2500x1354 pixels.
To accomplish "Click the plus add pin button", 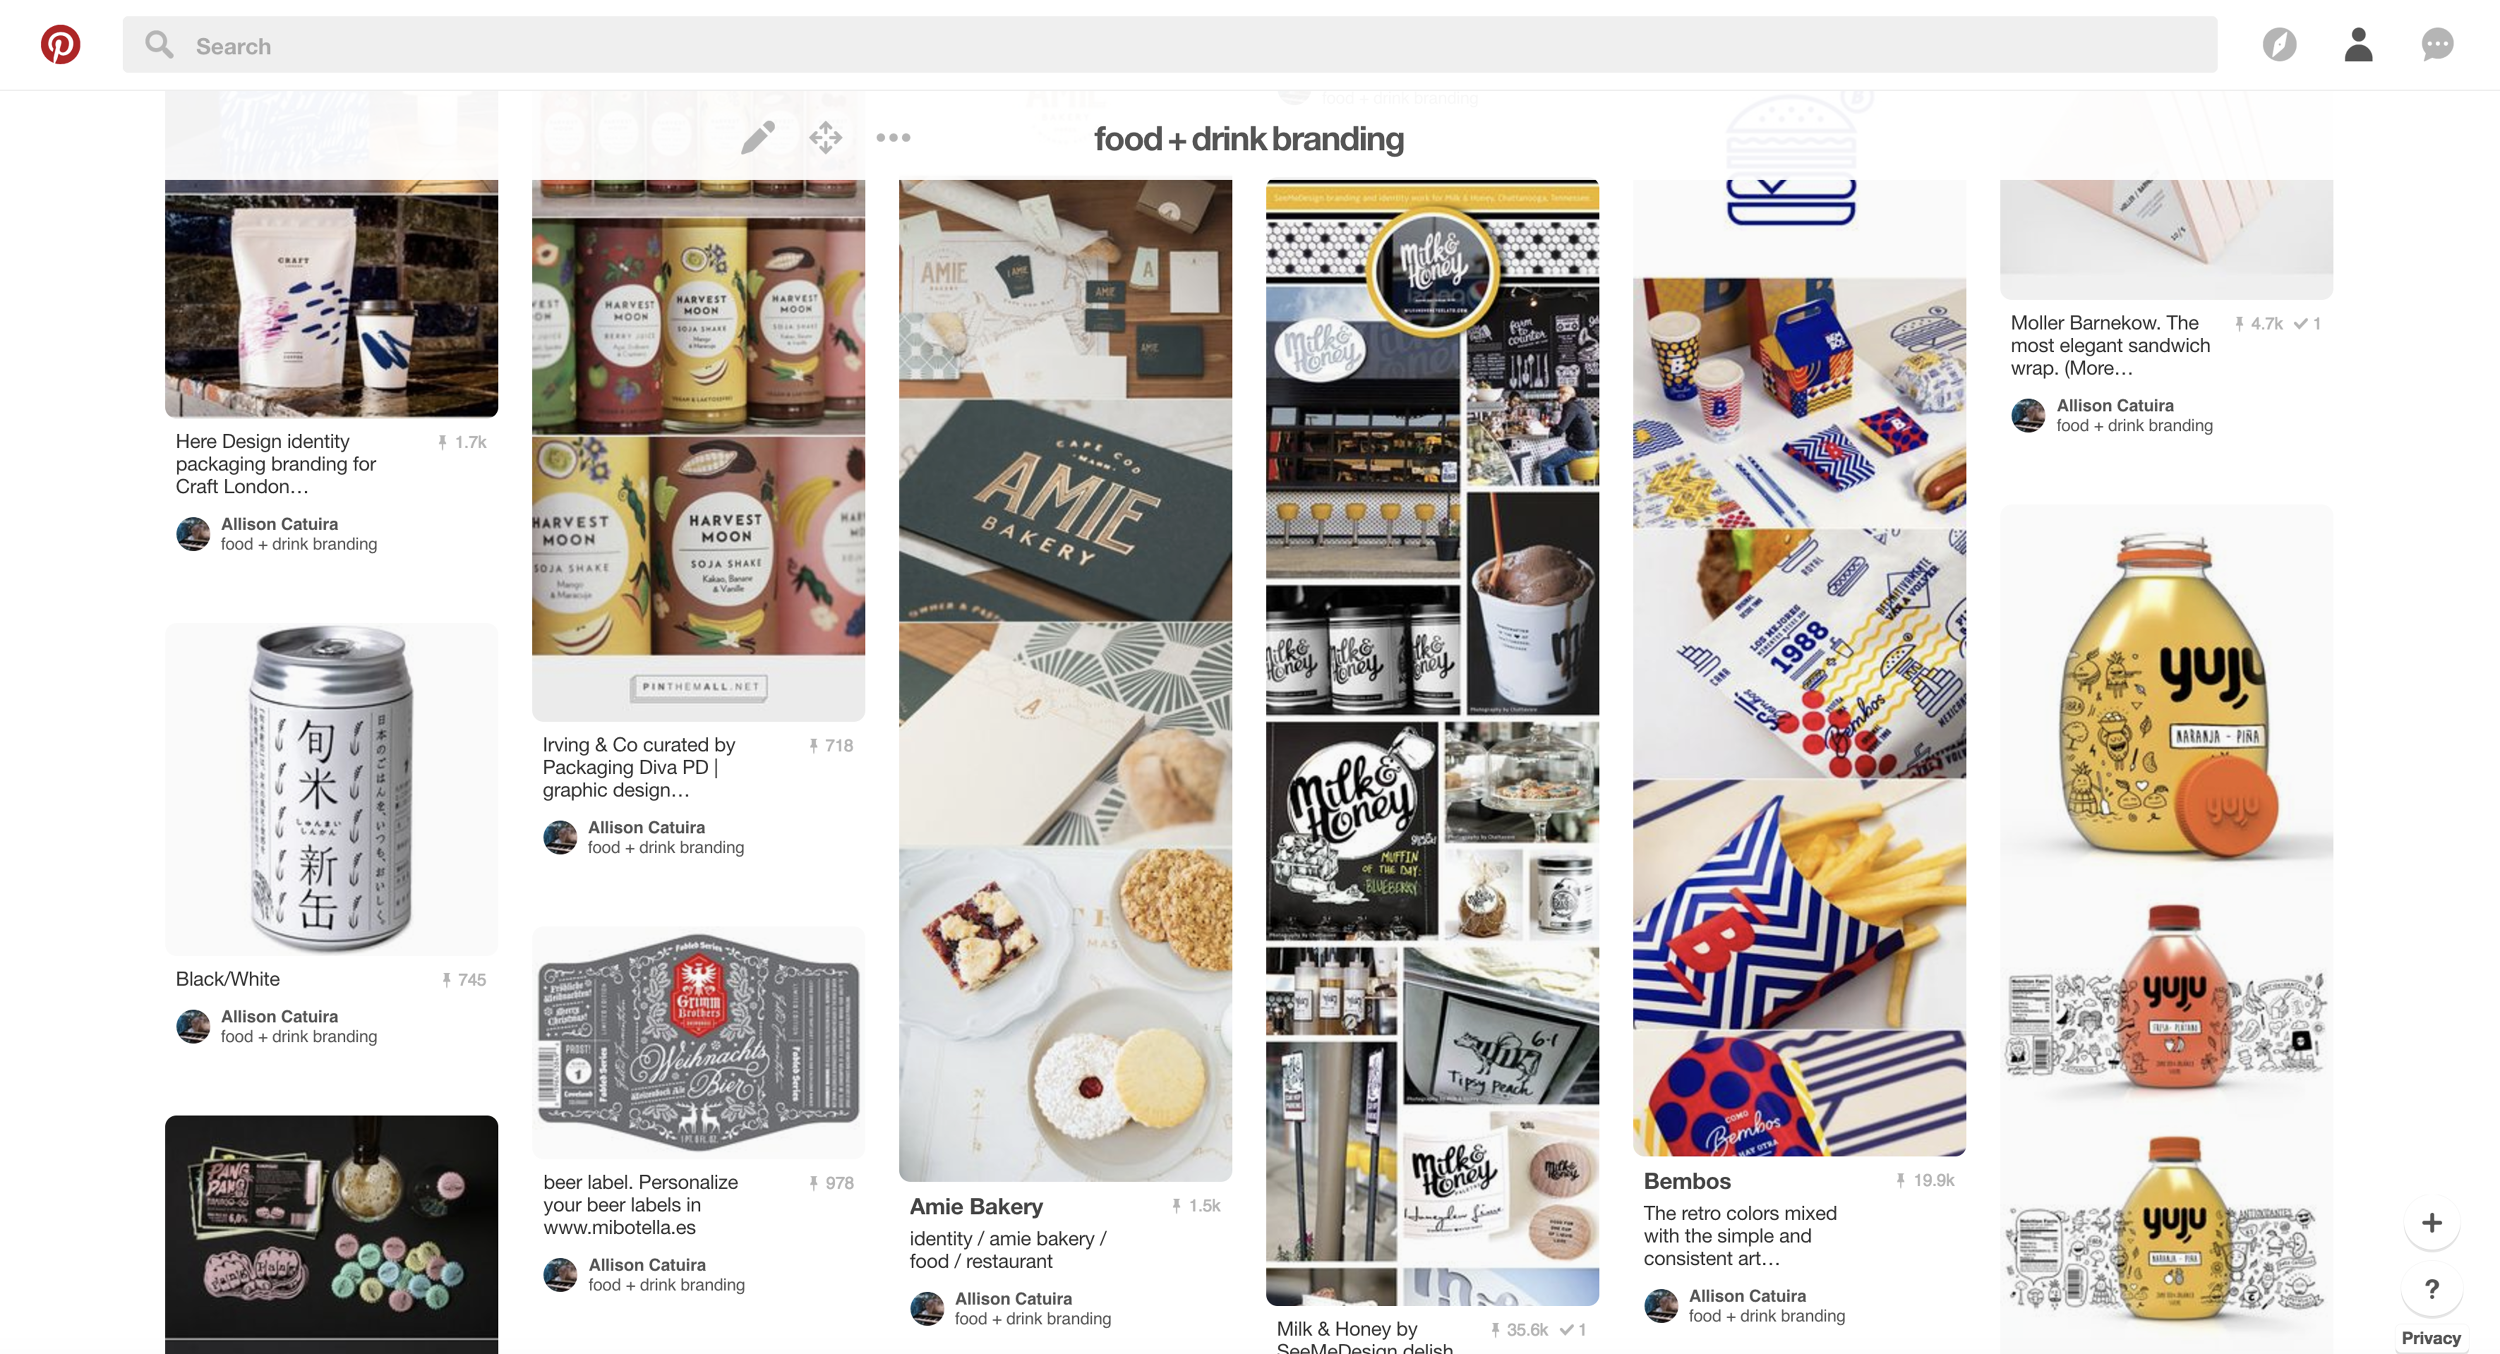I will 2431,1223.
